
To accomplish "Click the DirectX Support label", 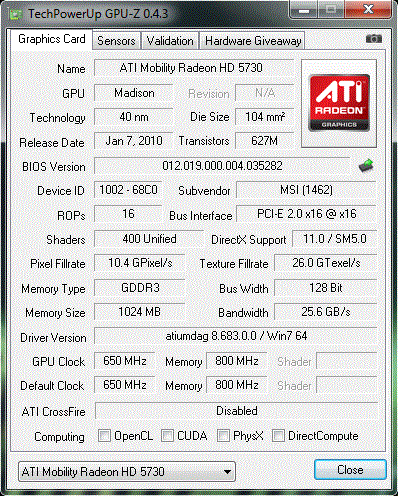I will point(249,240).
